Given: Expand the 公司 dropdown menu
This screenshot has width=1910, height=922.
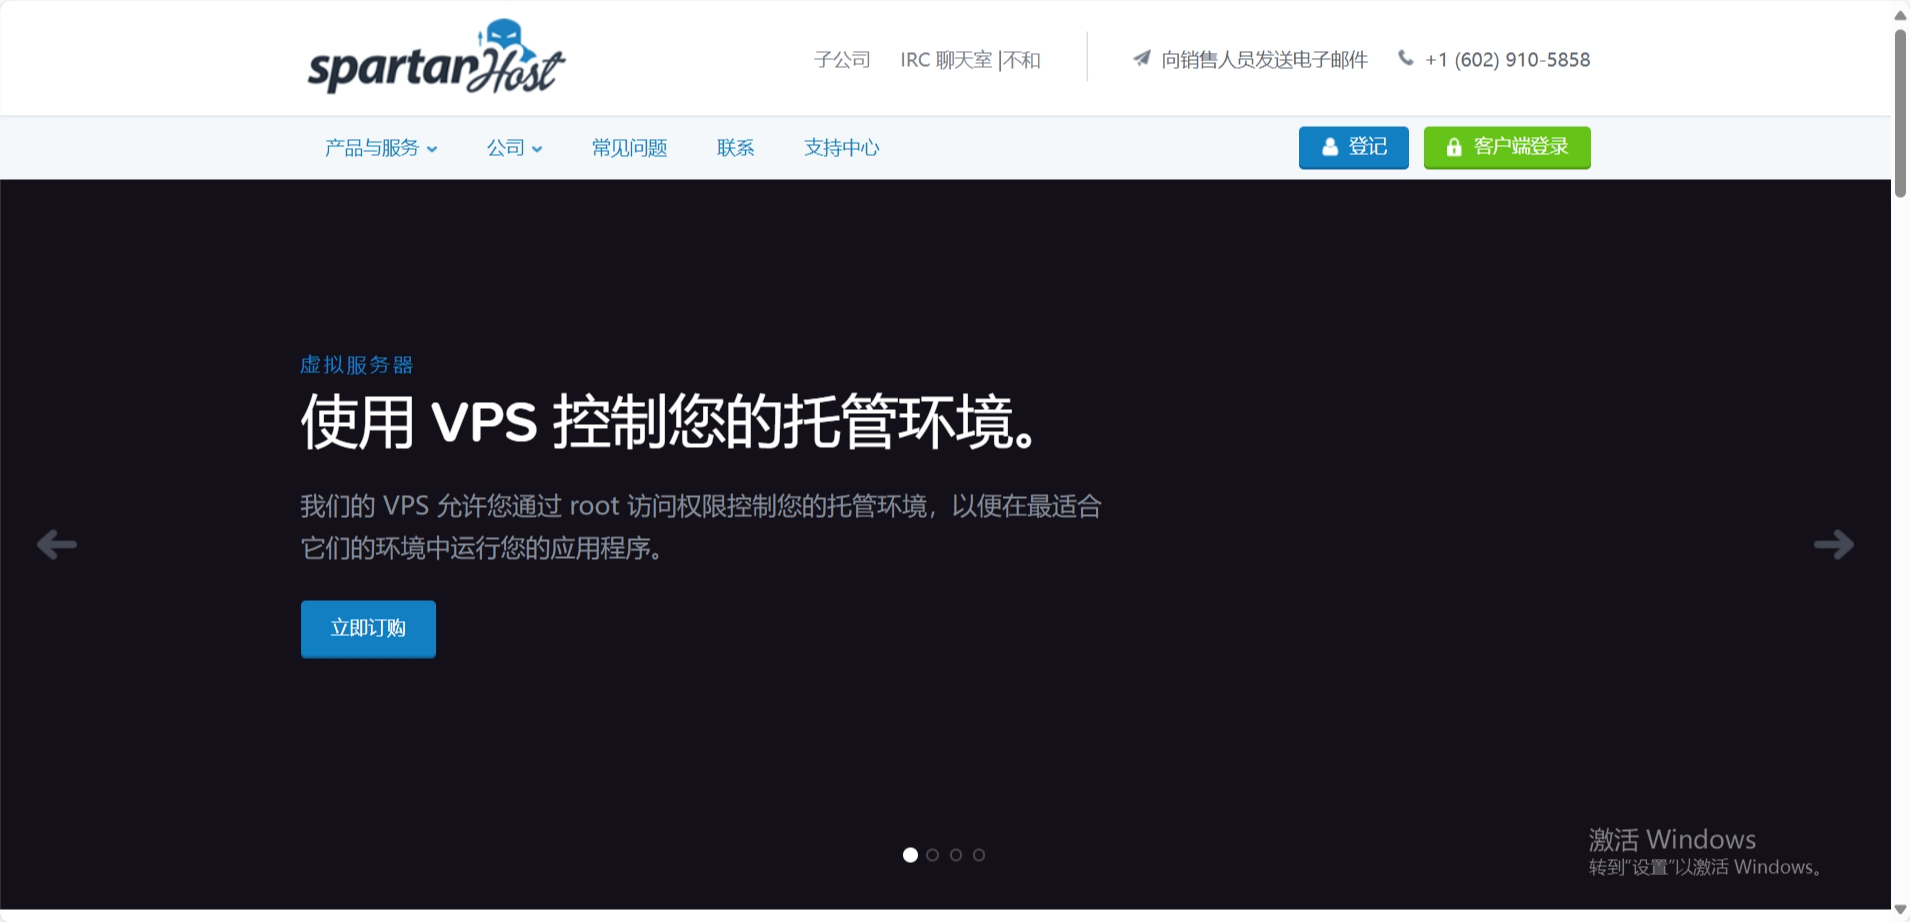Looking at the screenshot, I should click(514, 148).
